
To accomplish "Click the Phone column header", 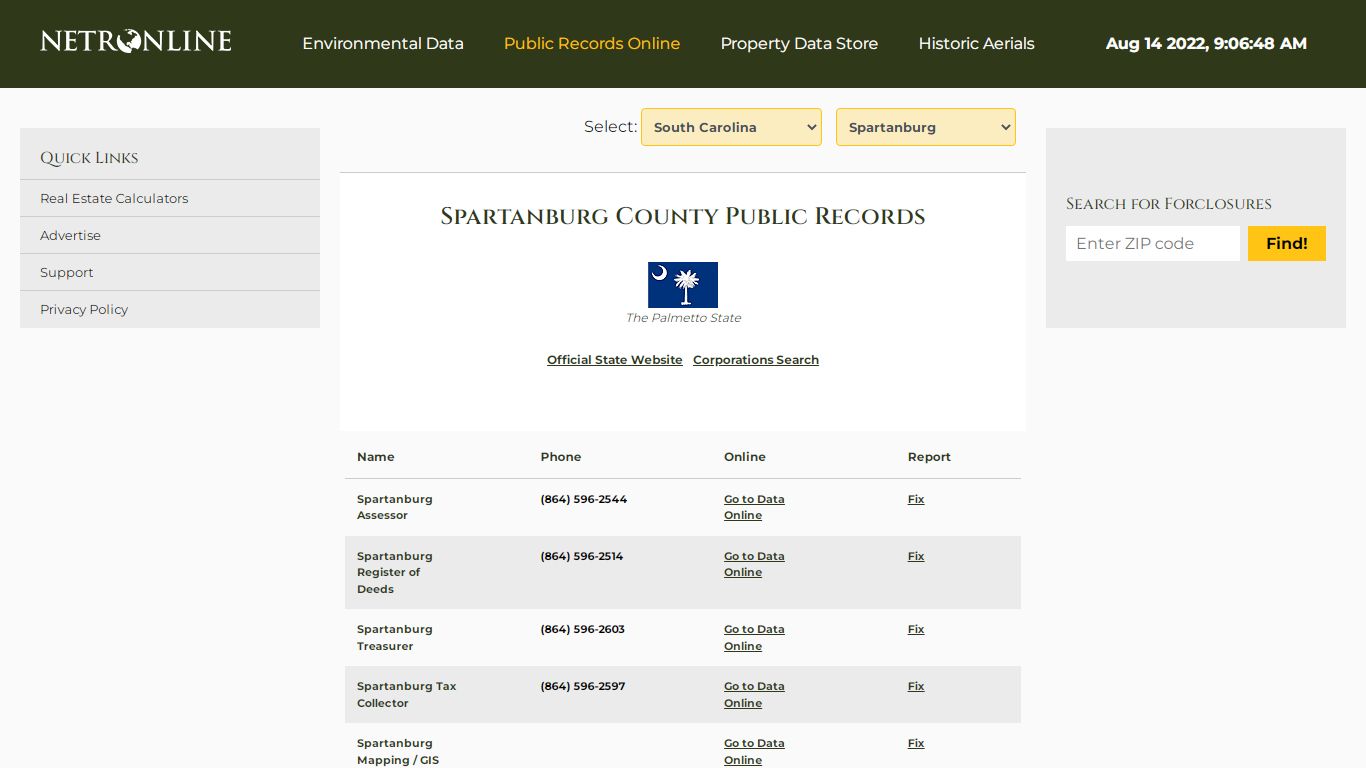I will coord(561,457).
